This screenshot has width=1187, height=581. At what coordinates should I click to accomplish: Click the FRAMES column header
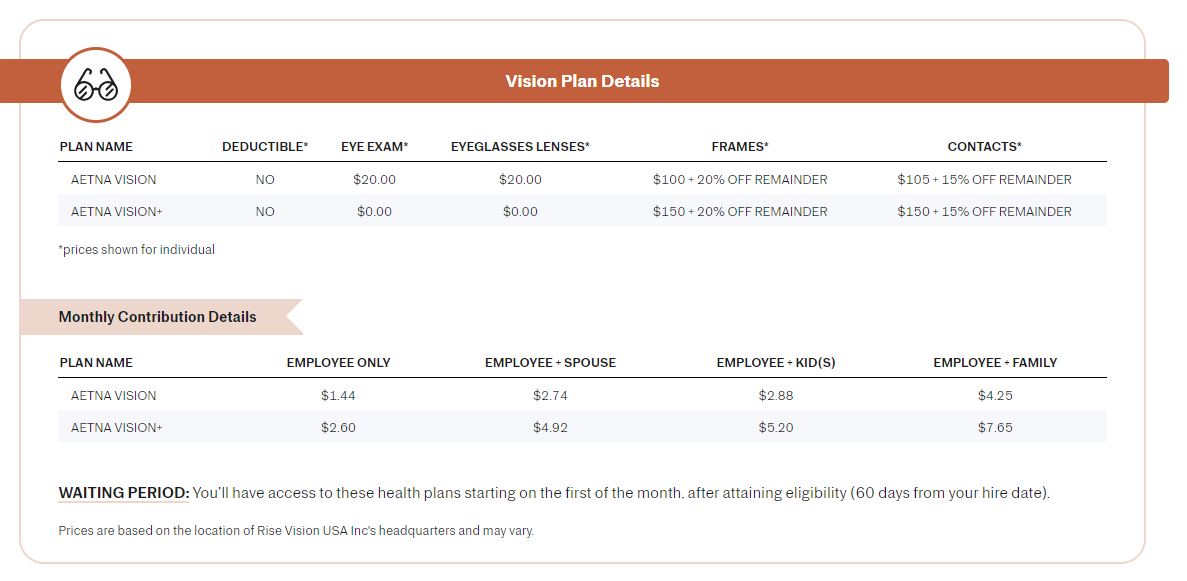tap(740, 147)
